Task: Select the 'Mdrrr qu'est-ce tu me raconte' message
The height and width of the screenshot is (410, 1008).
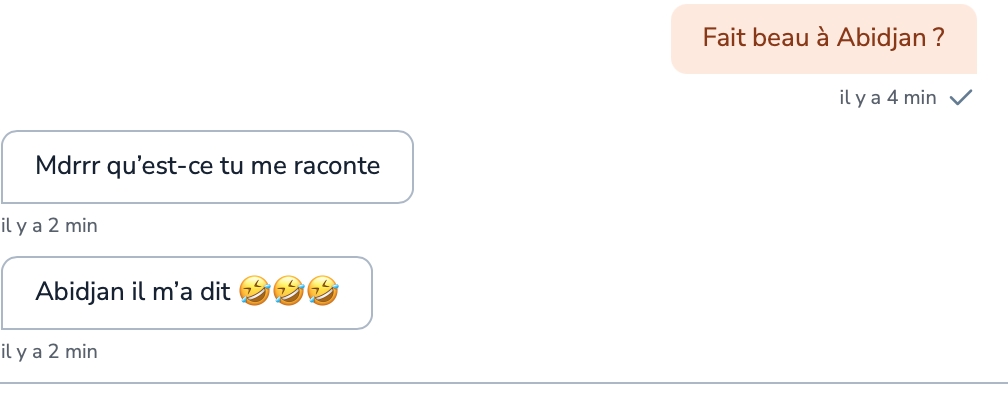Action: pos(207,167)
